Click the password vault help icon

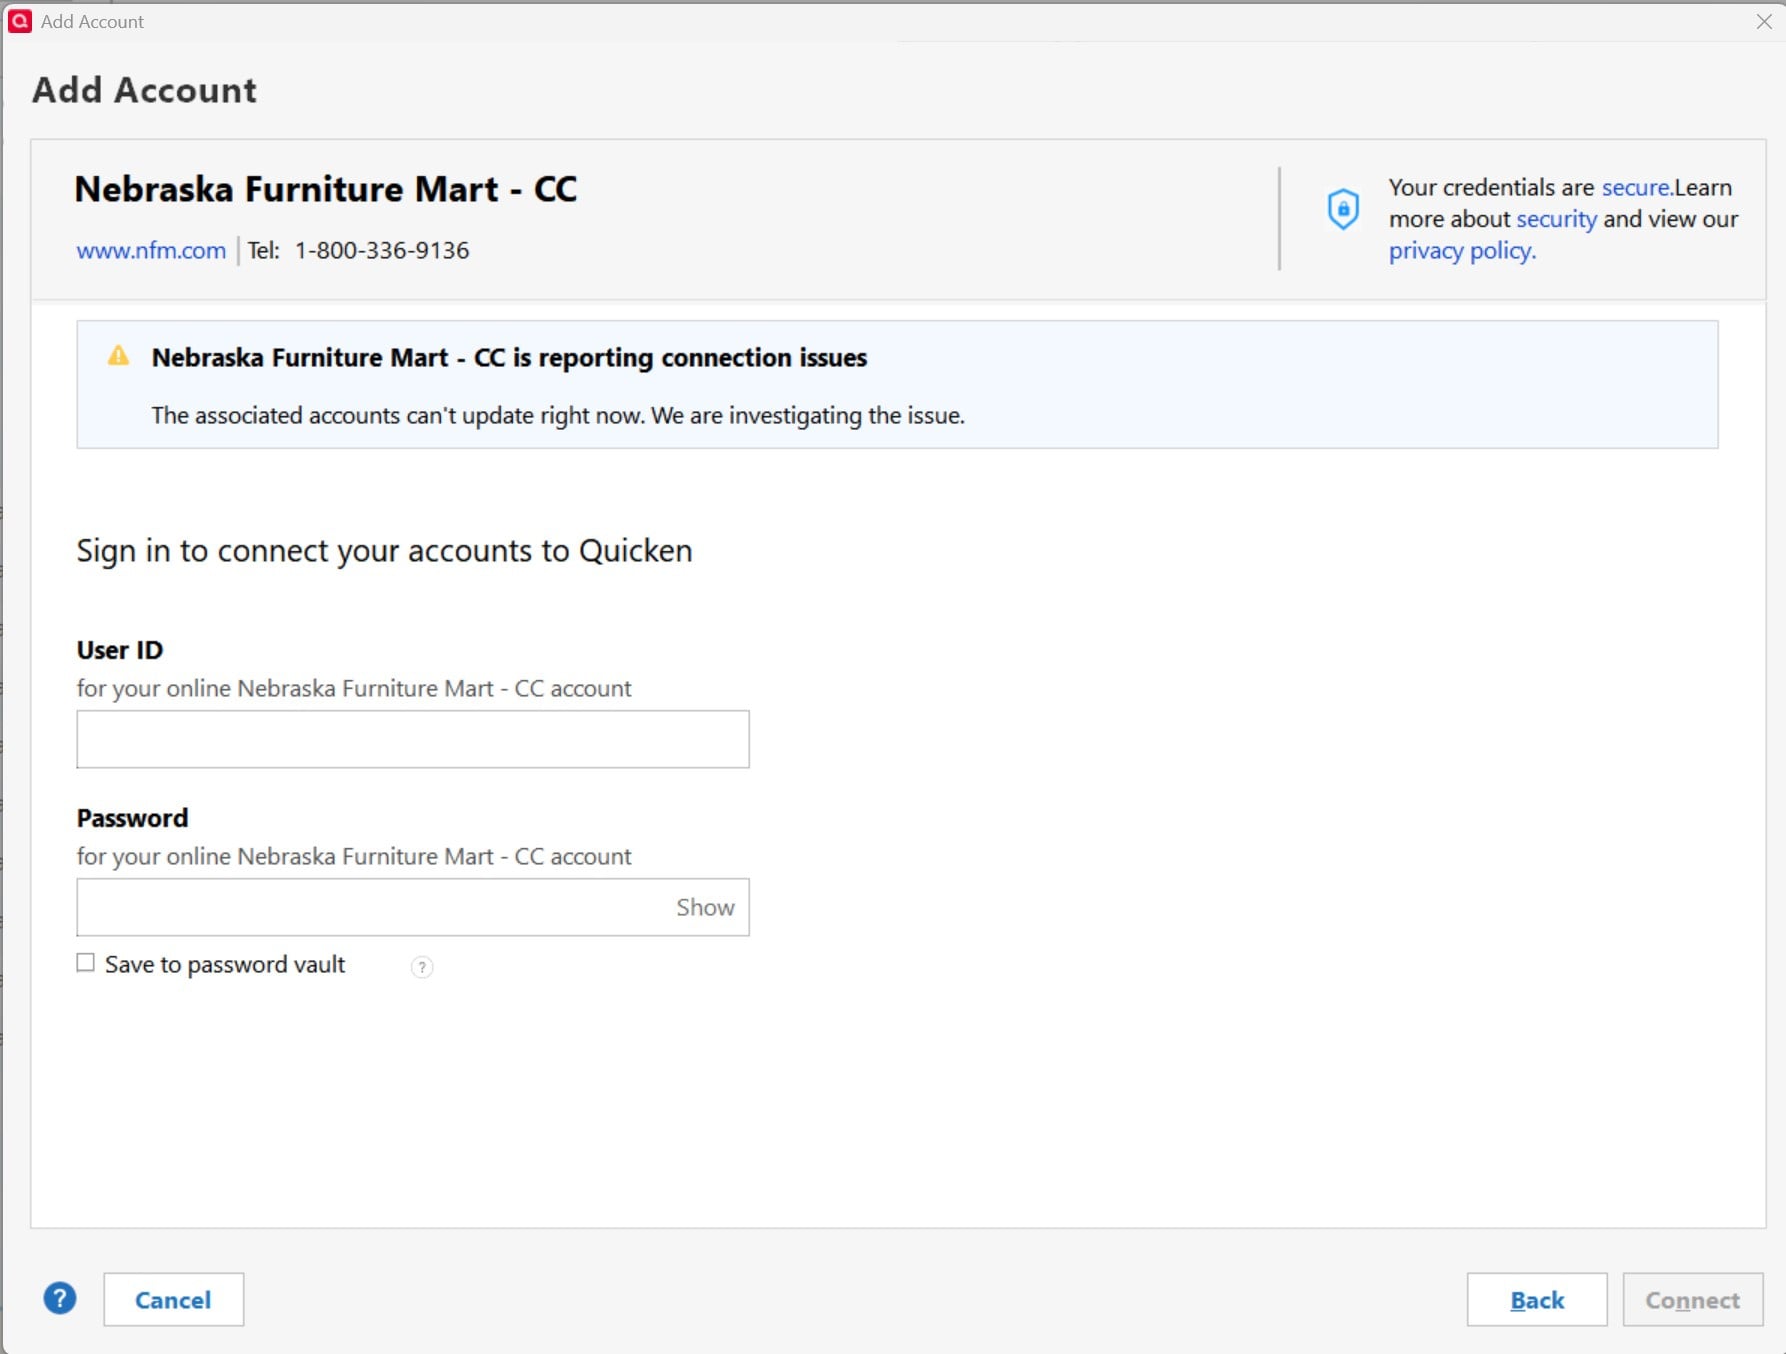(422, 966)
